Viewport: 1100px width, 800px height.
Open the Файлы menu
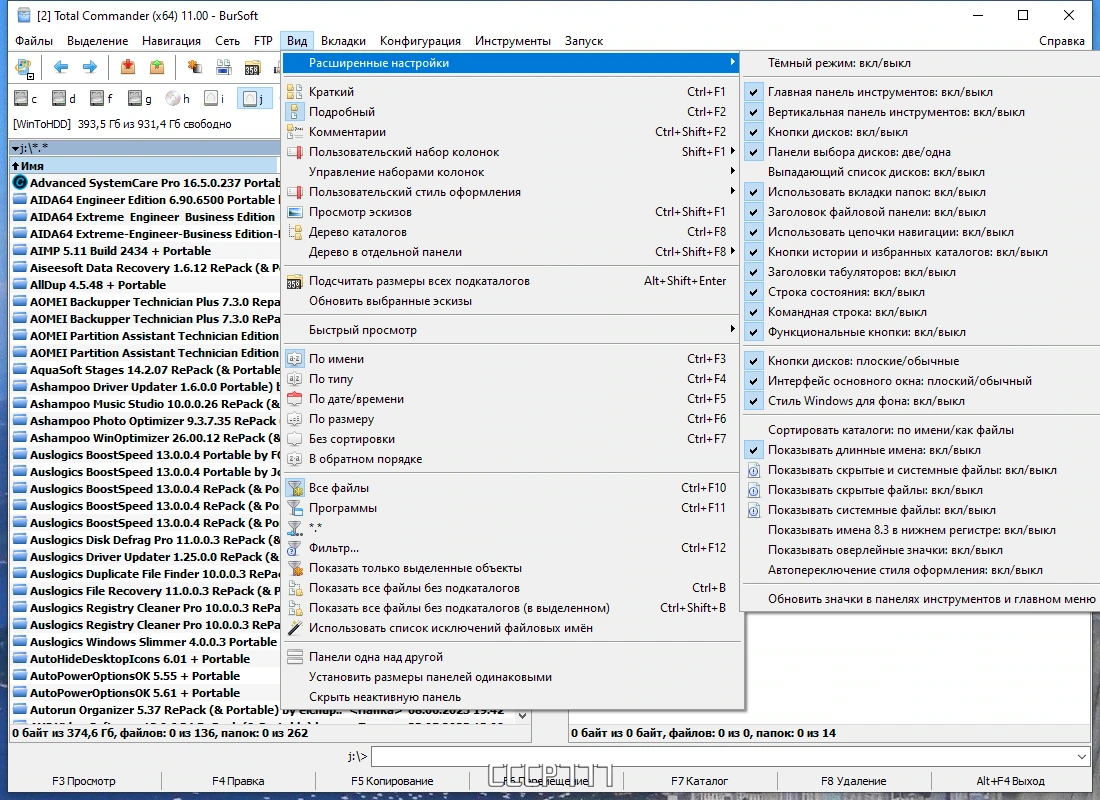[x=34, y=41]
